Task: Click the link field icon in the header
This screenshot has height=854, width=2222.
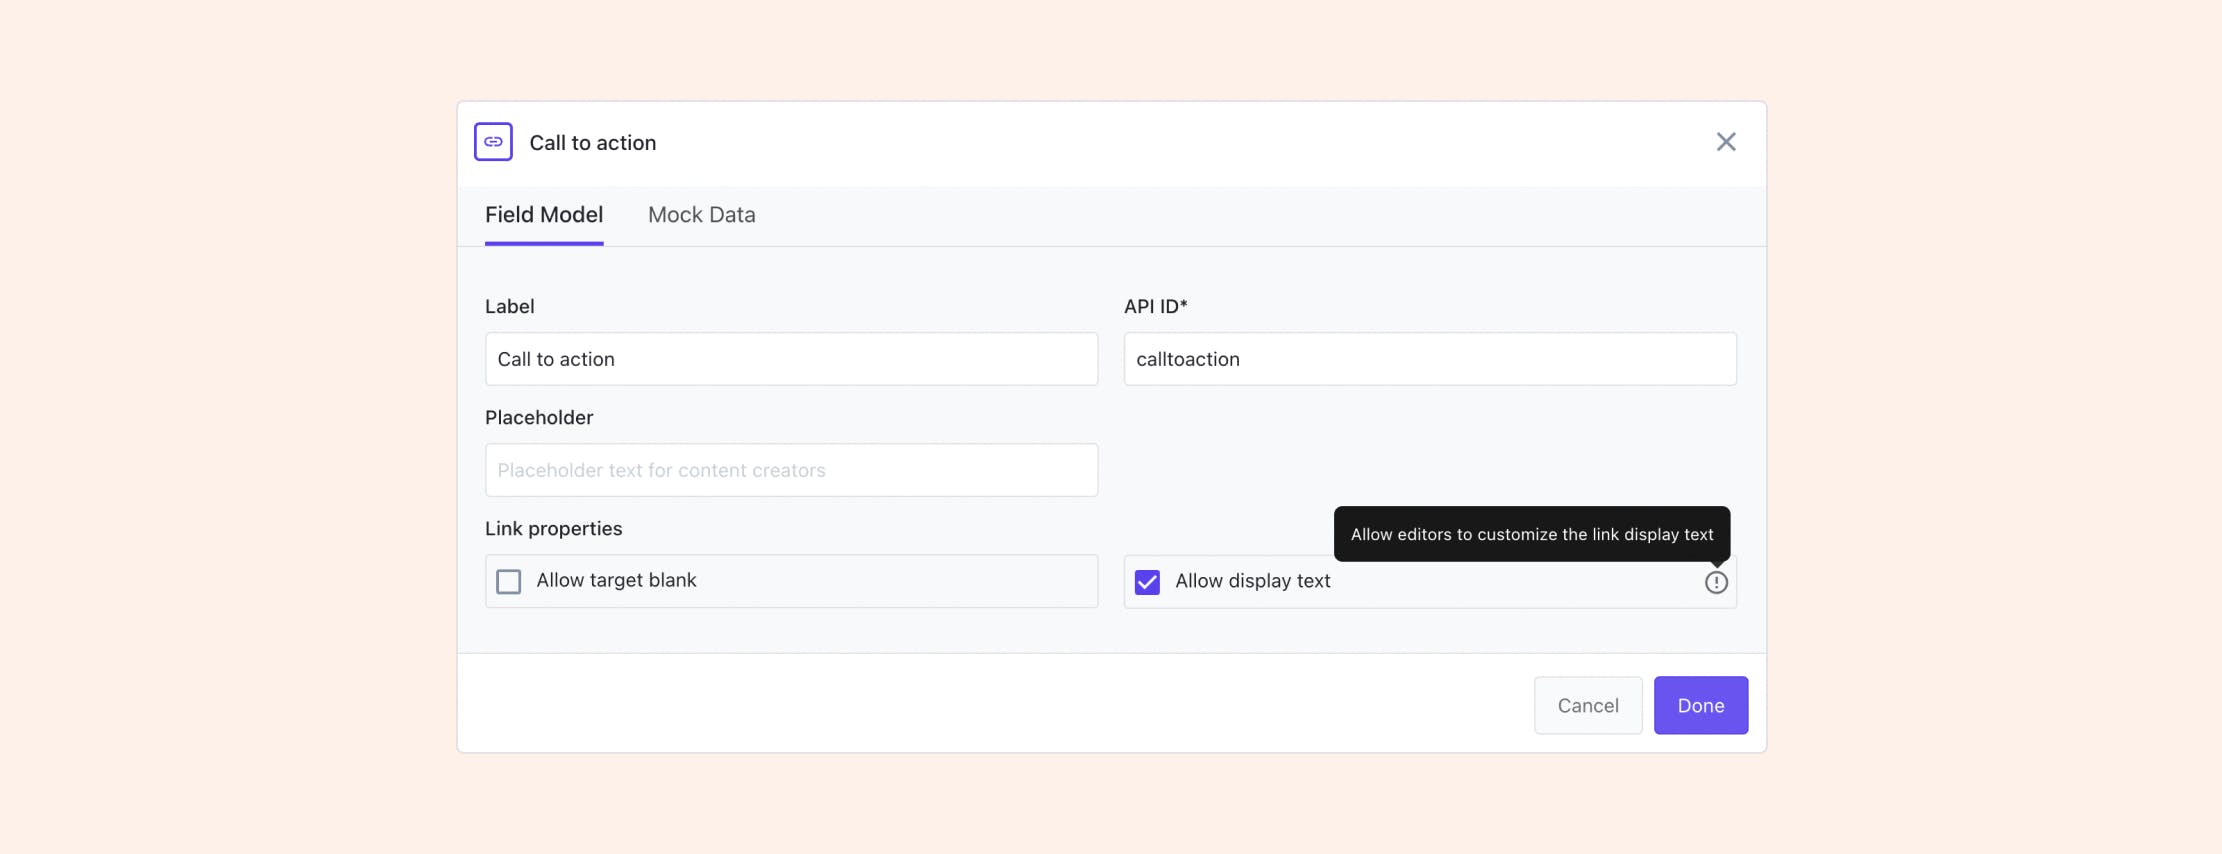Action: click(x=493, y=142)
